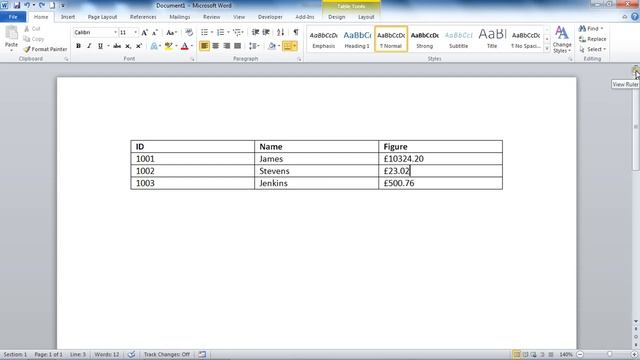Expand the Styles gallery More arrow
This screenshot has height=360, width=640.
click(x=547, y=49)
